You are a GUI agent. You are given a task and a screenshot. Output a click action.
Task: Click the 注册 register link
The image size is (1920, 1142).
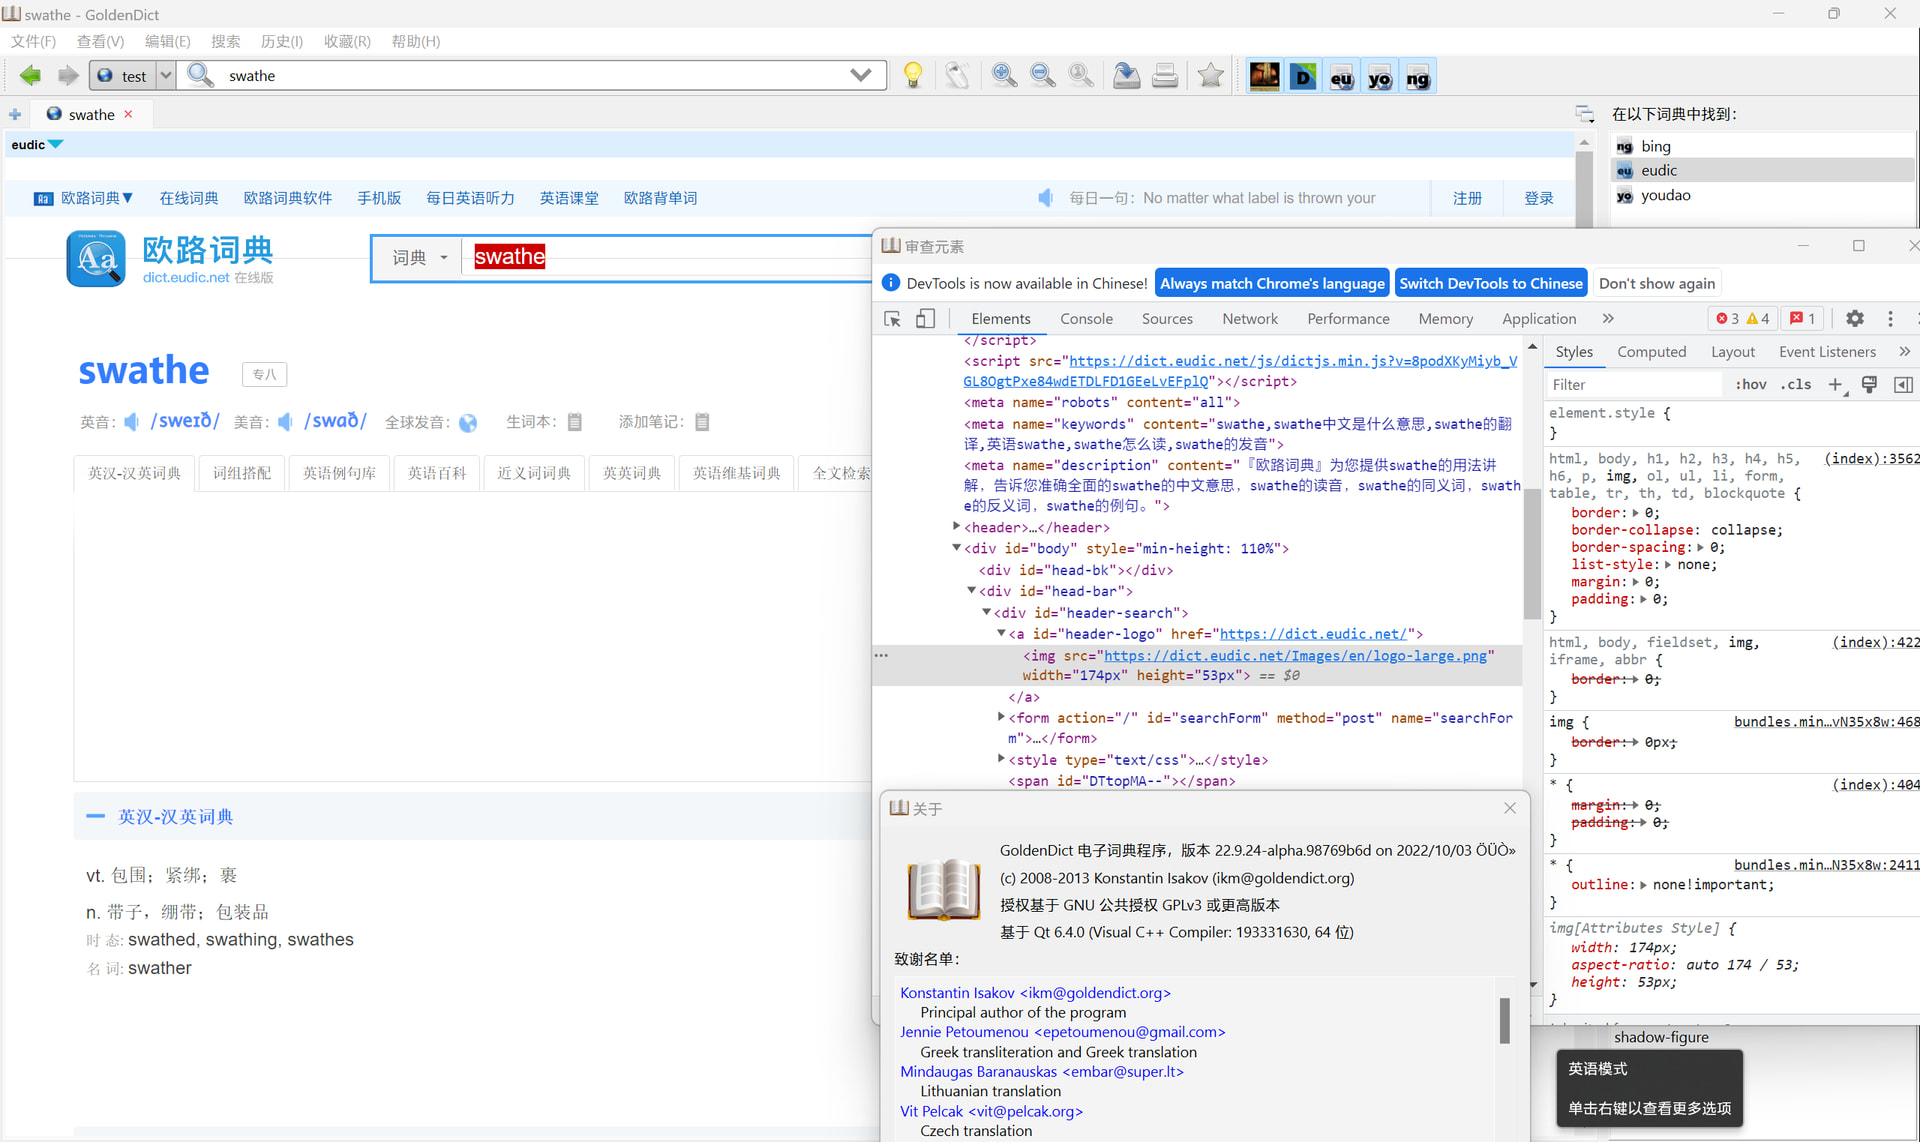(1467, 198)
